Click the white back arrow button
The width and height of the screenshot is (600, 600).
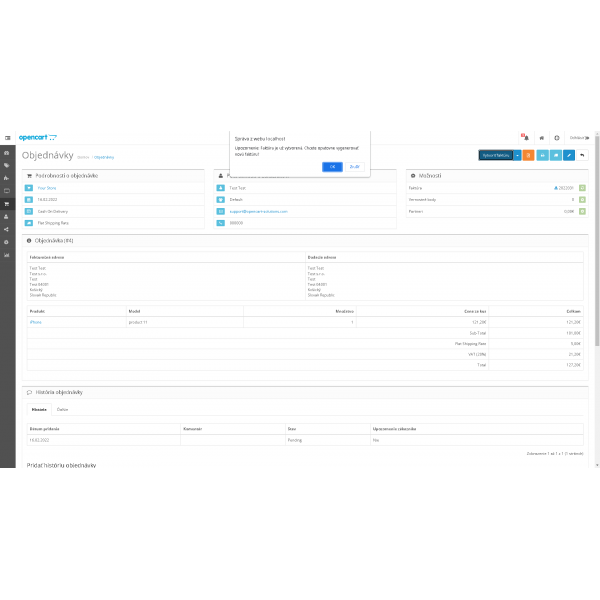click(582, 155)
